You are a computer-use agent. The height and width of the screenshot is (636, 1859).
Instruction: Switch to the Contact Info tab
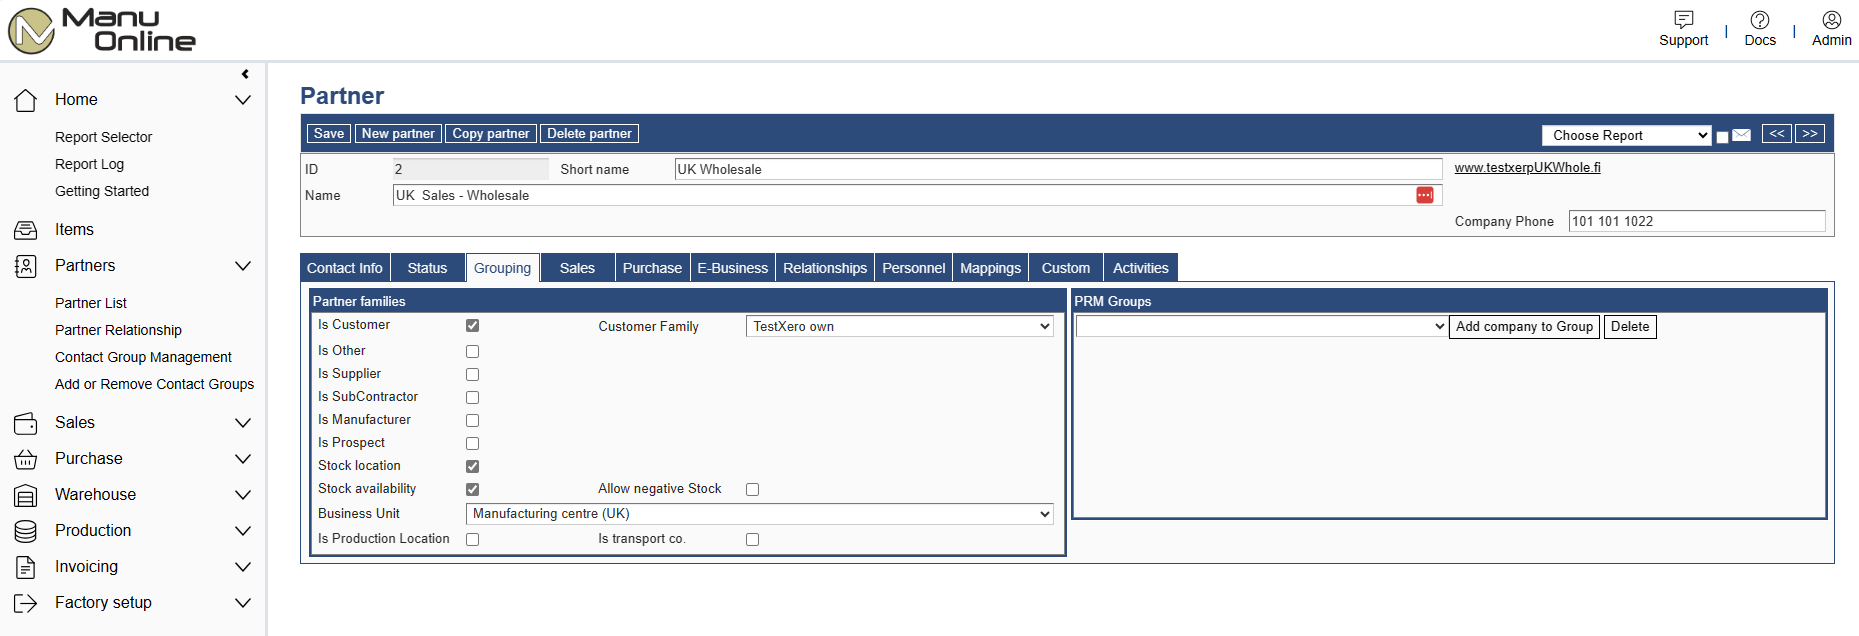(x=344, y=268)
